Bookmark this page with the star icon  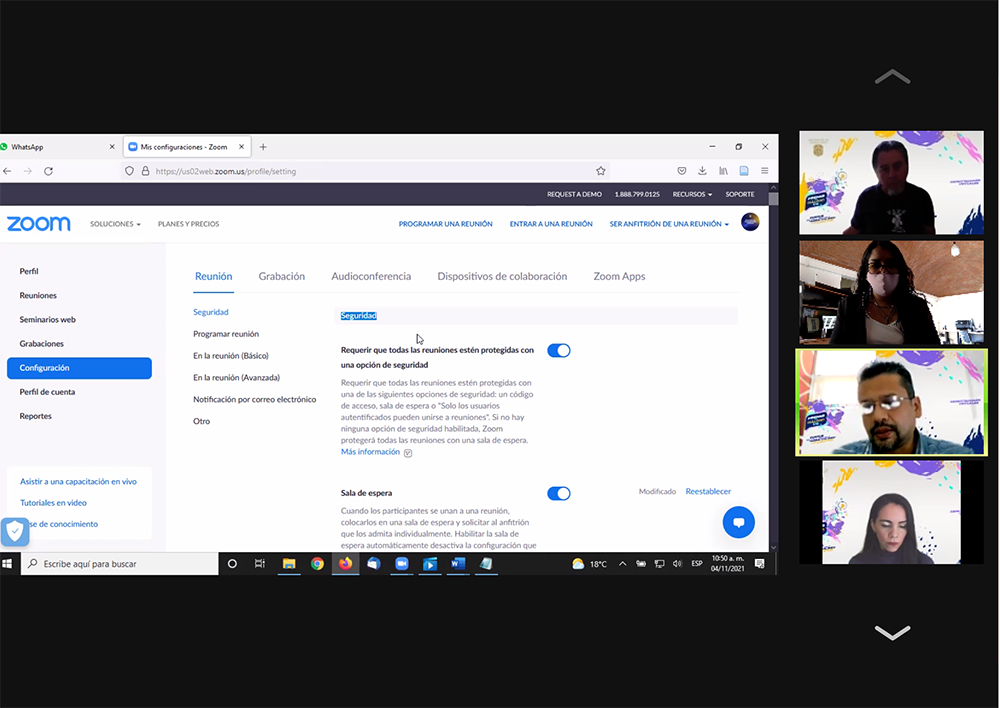tap(600, 171)
